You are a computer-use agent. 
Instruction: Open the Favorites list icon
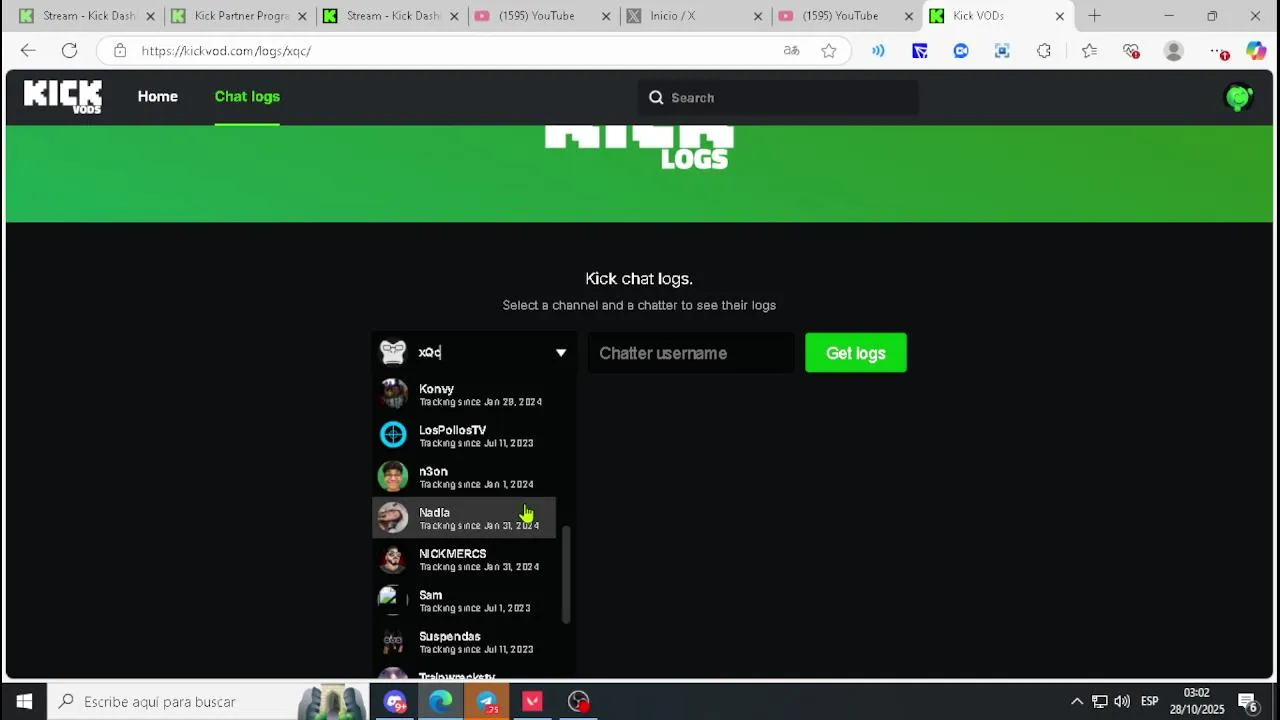coord(1089,51)
